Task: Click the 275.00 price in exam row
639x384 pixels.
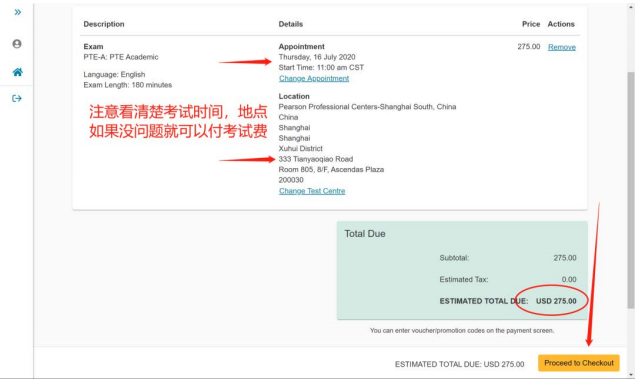Action: [529, 46]
